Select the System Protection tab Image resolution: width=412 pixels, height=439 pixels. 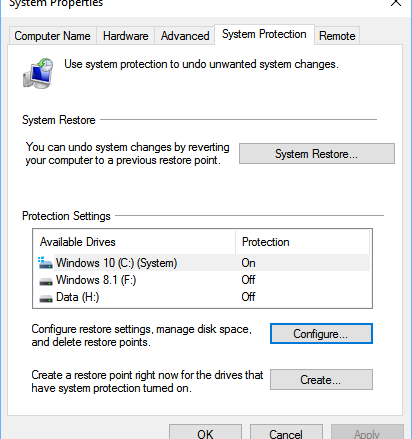(x=264, y=34)
